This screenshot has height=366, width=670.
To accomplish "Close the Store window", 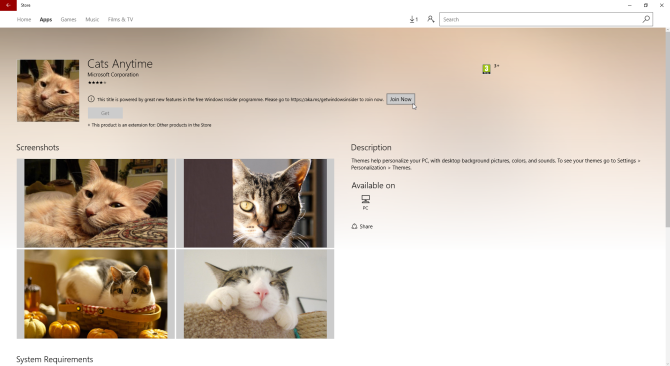I will (662, 5).
